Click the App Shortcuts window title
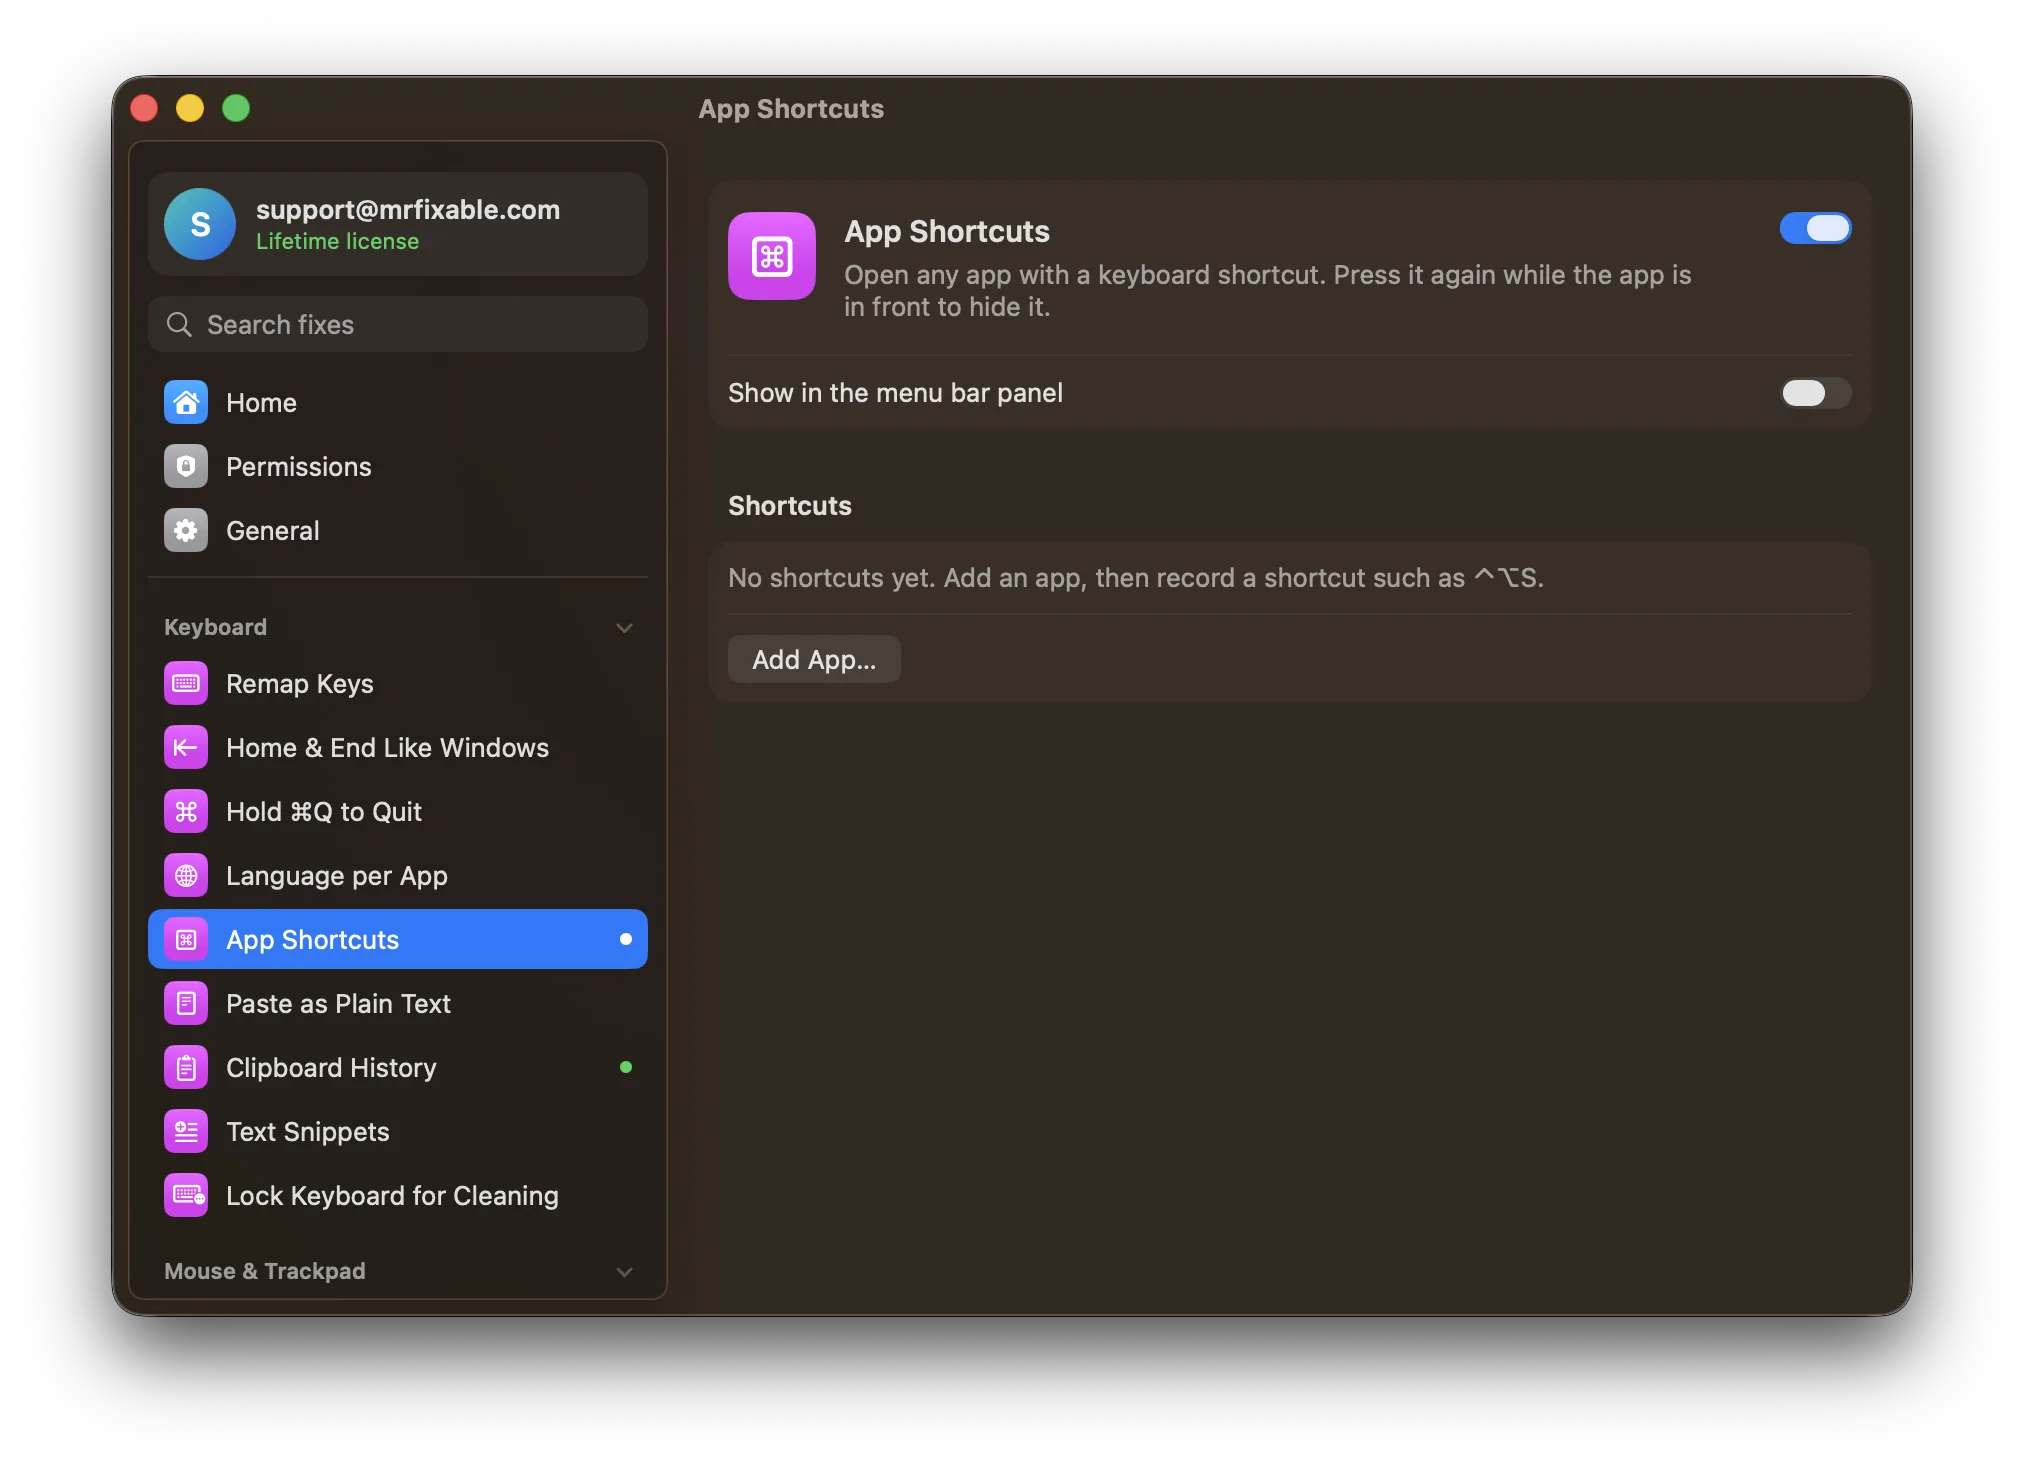This screenshot has height=1464, width=2024. [791, 109]
